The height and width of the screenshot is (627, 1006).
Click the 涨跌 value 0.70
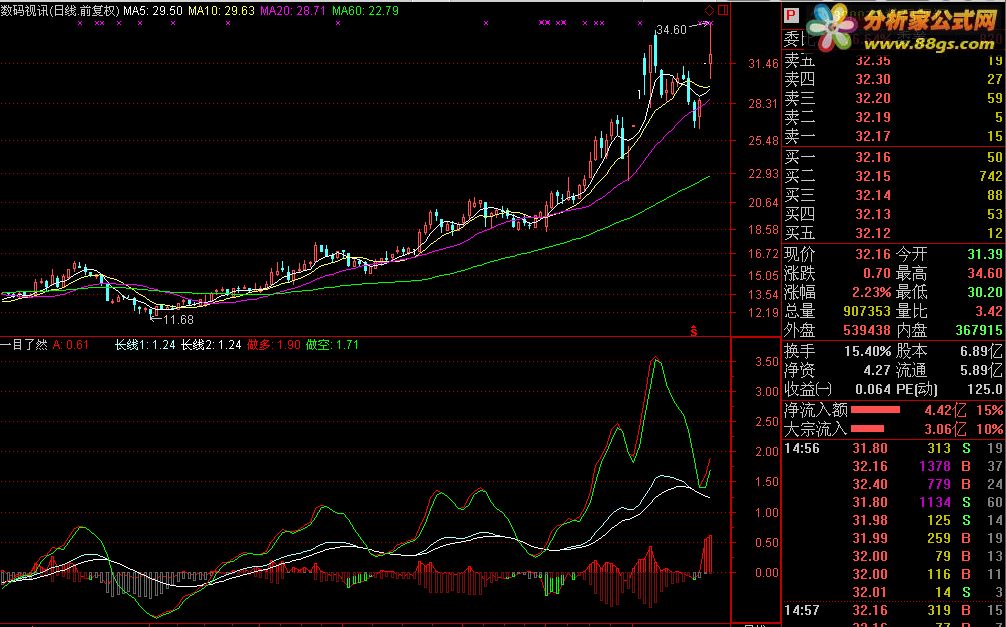pyautogui.click(x=876, y=273)
